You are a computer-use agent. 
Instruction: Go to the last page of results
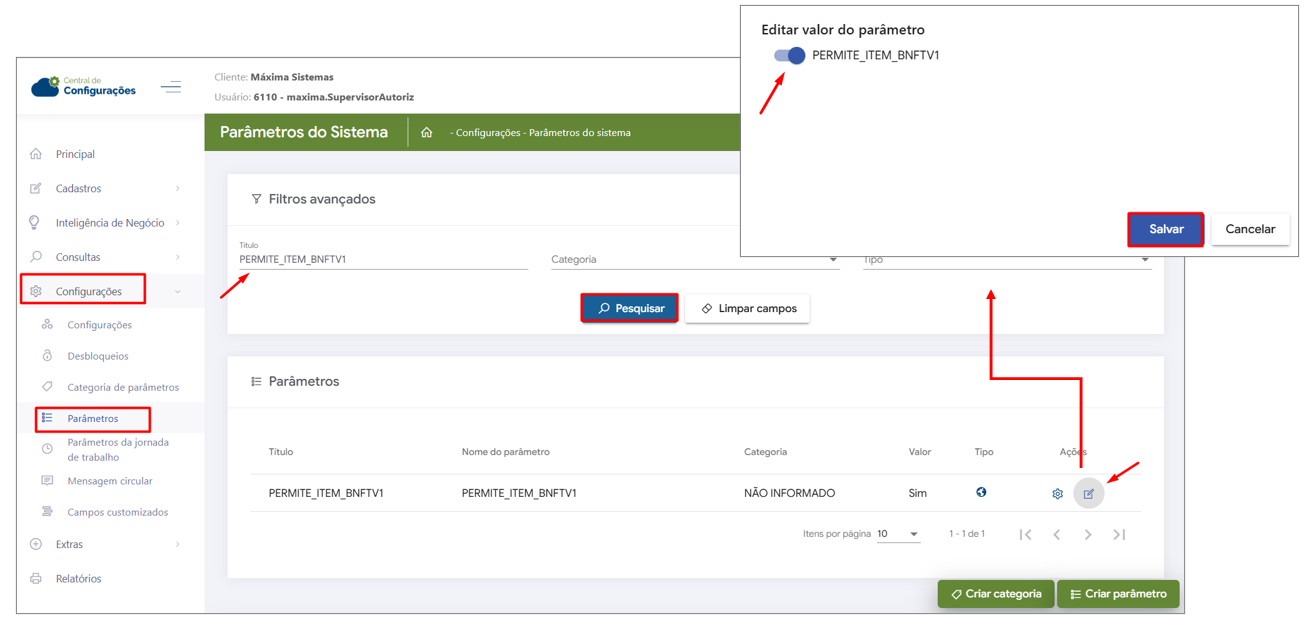tap(1119, 534)
